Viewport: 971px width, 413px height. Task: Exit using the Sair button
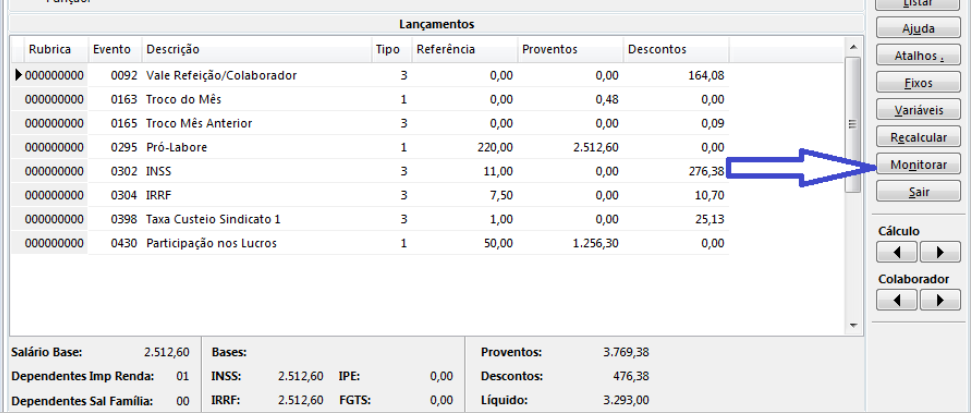918,191
